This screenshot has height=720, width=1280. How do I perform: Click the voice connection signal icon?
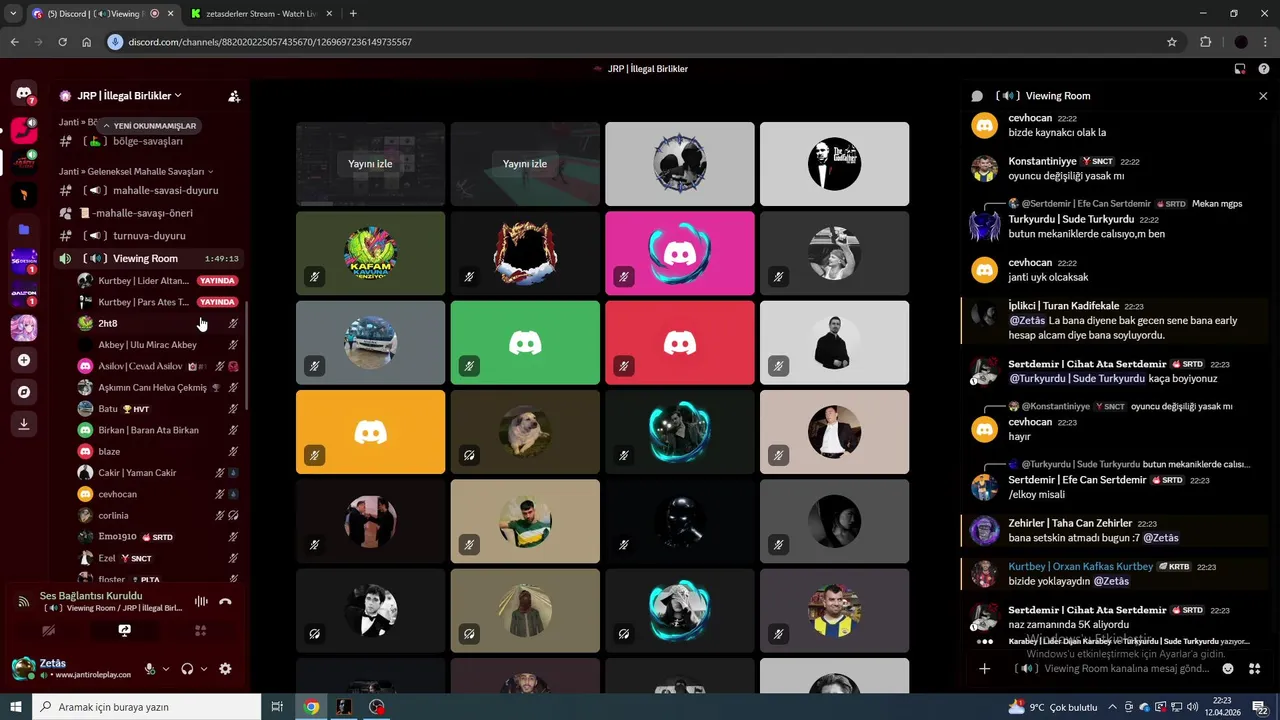[24, 601]
